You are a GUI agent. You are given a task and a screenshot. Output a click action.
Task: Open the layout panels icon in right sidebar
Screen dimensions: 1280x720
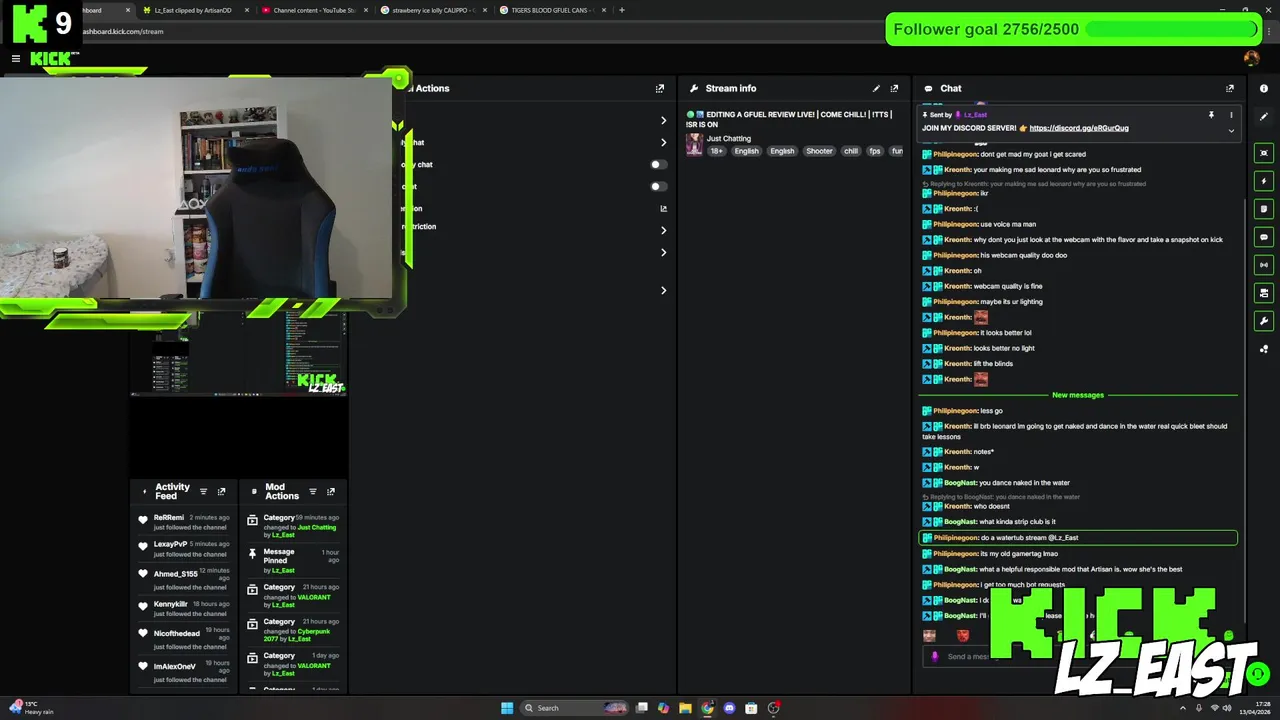click(x=1264, y=293)
